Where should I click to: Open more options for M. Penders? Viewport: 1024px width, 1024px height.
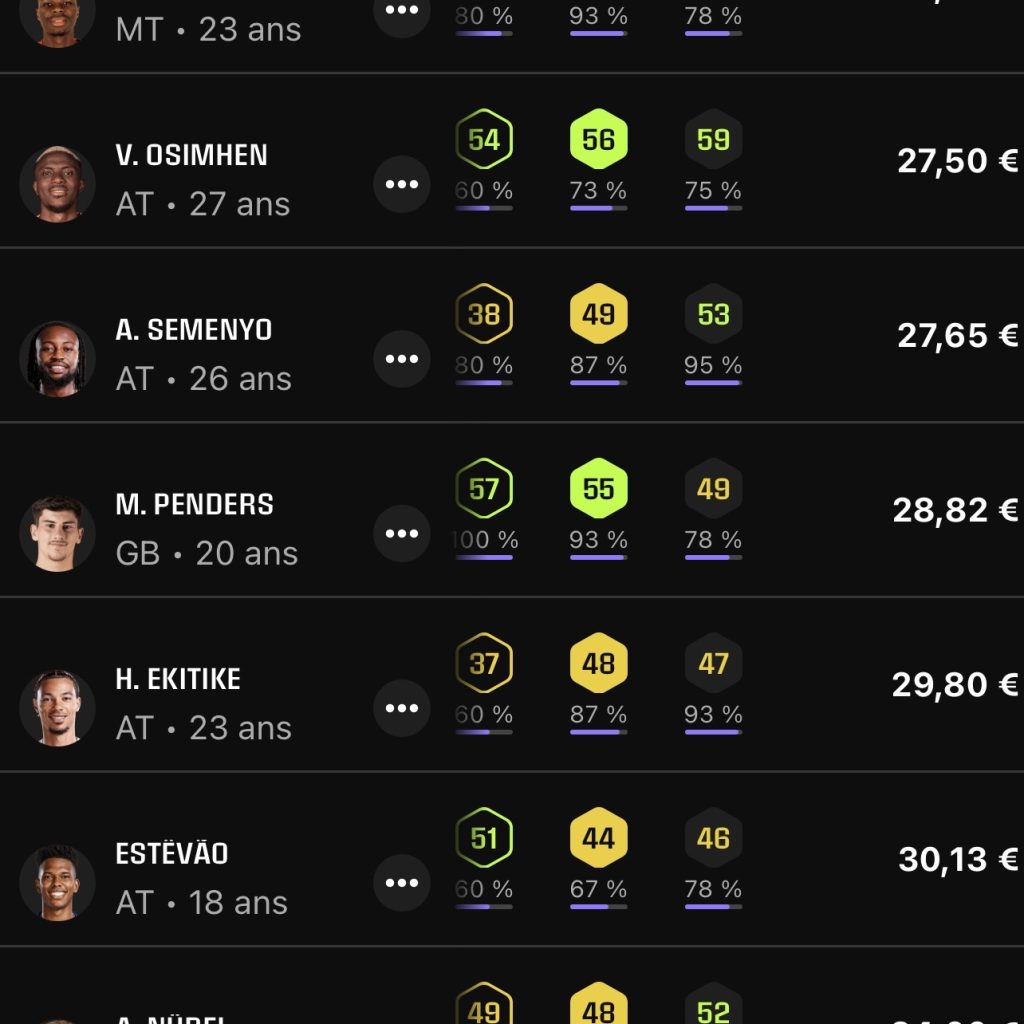(x=402, y=534)
